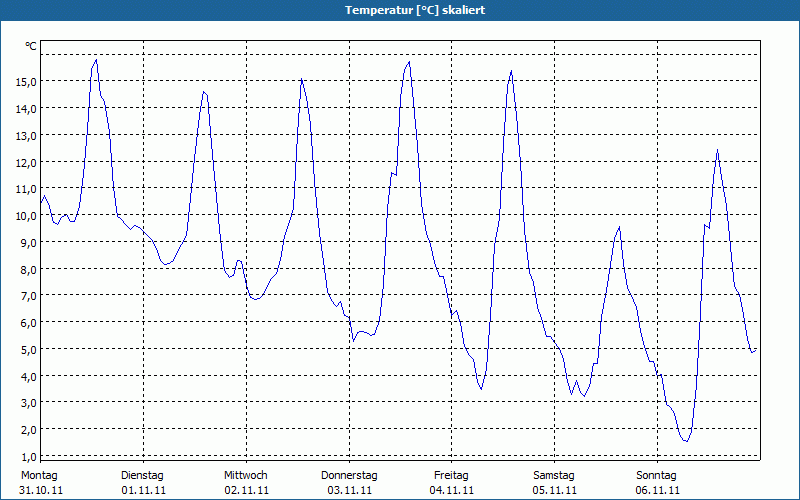The image size is (800, 500).
Task: Click the 14,0 axis value
Action: point(26,109)
